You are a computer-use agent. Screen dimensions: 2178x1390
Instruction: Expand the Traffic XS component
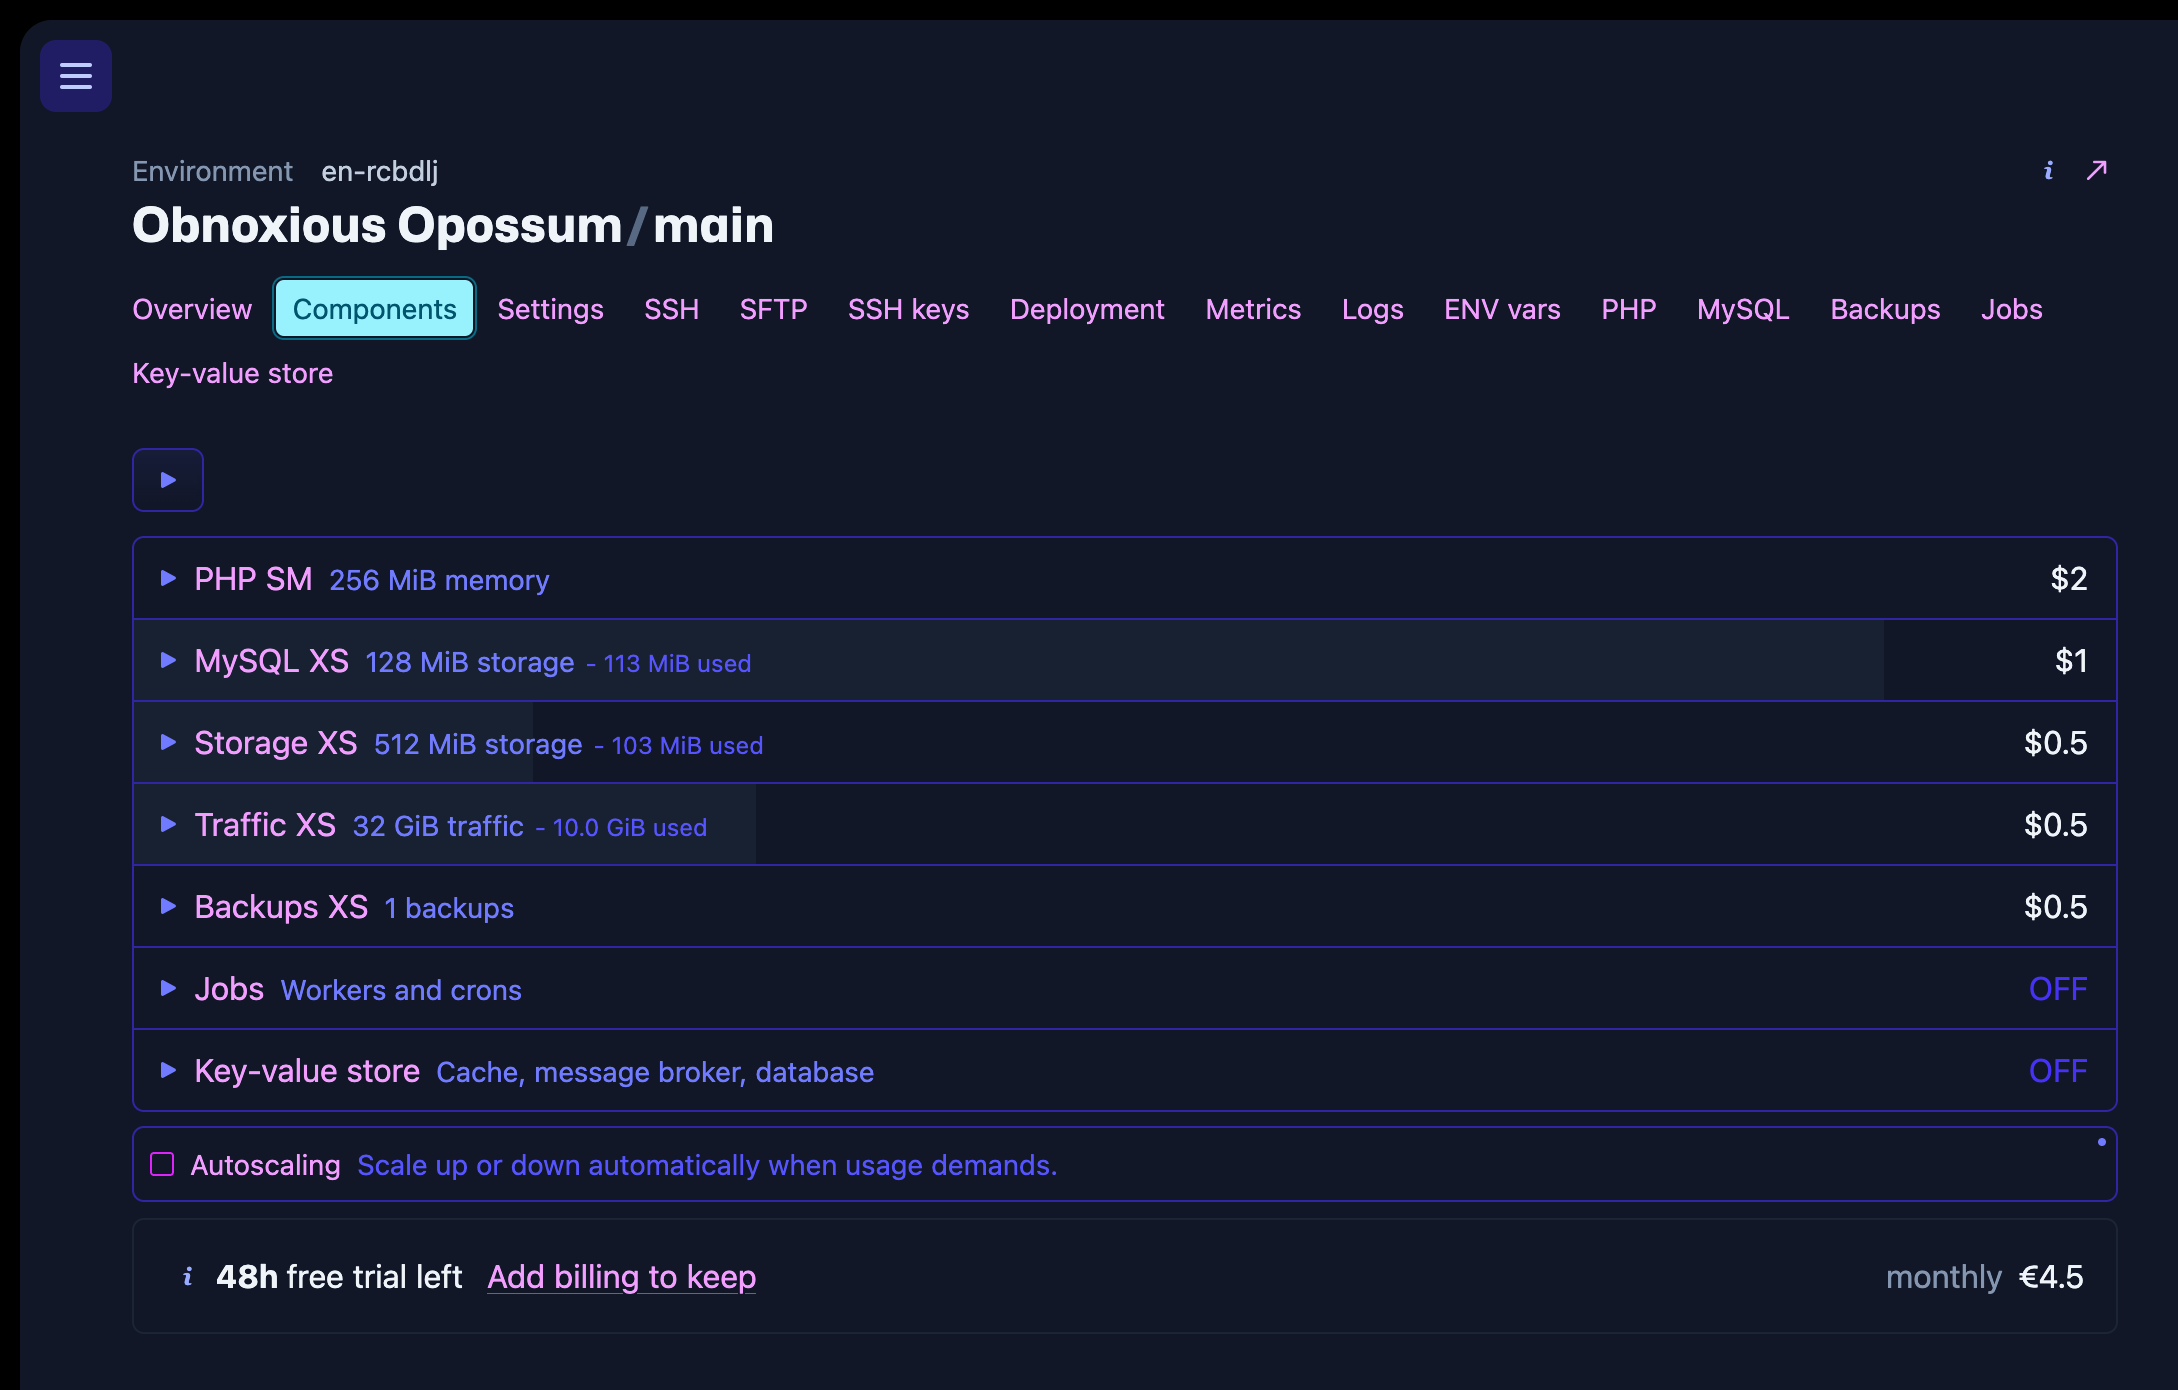click(168, 824)
